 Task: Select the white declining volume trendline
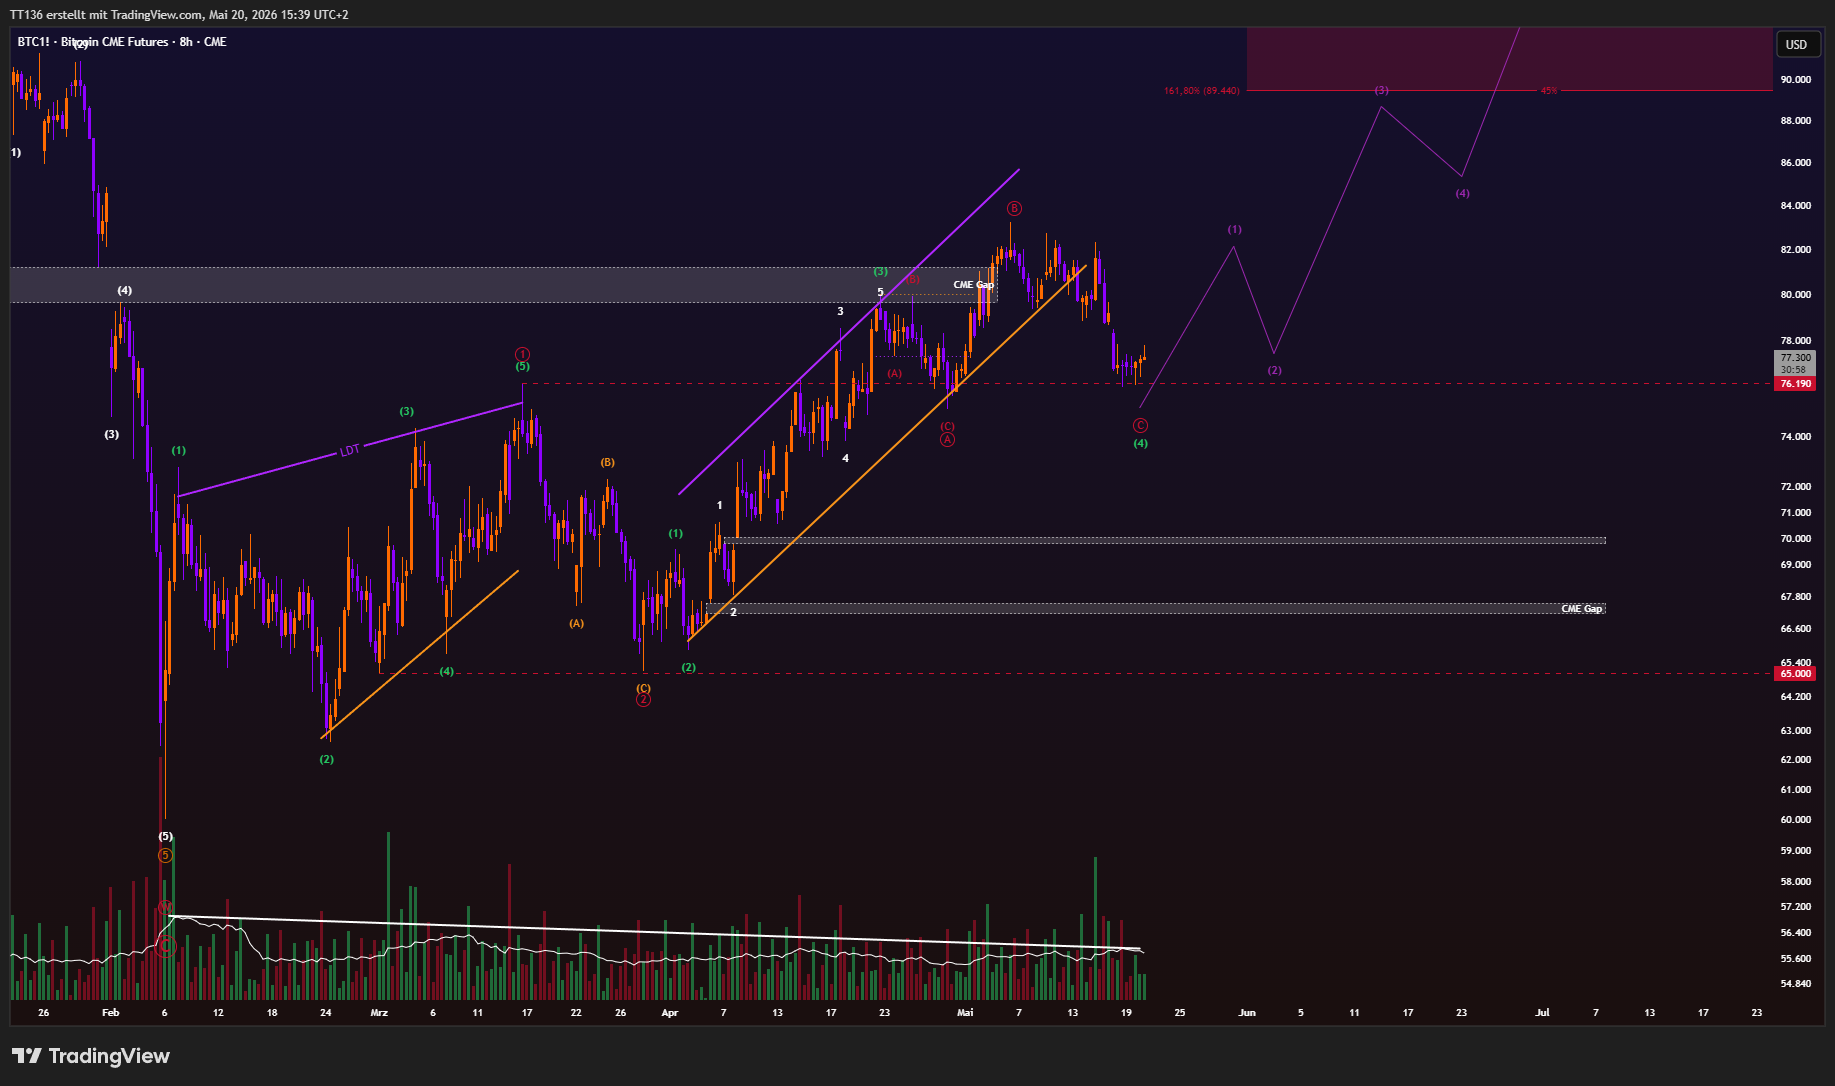coord(655,932)
